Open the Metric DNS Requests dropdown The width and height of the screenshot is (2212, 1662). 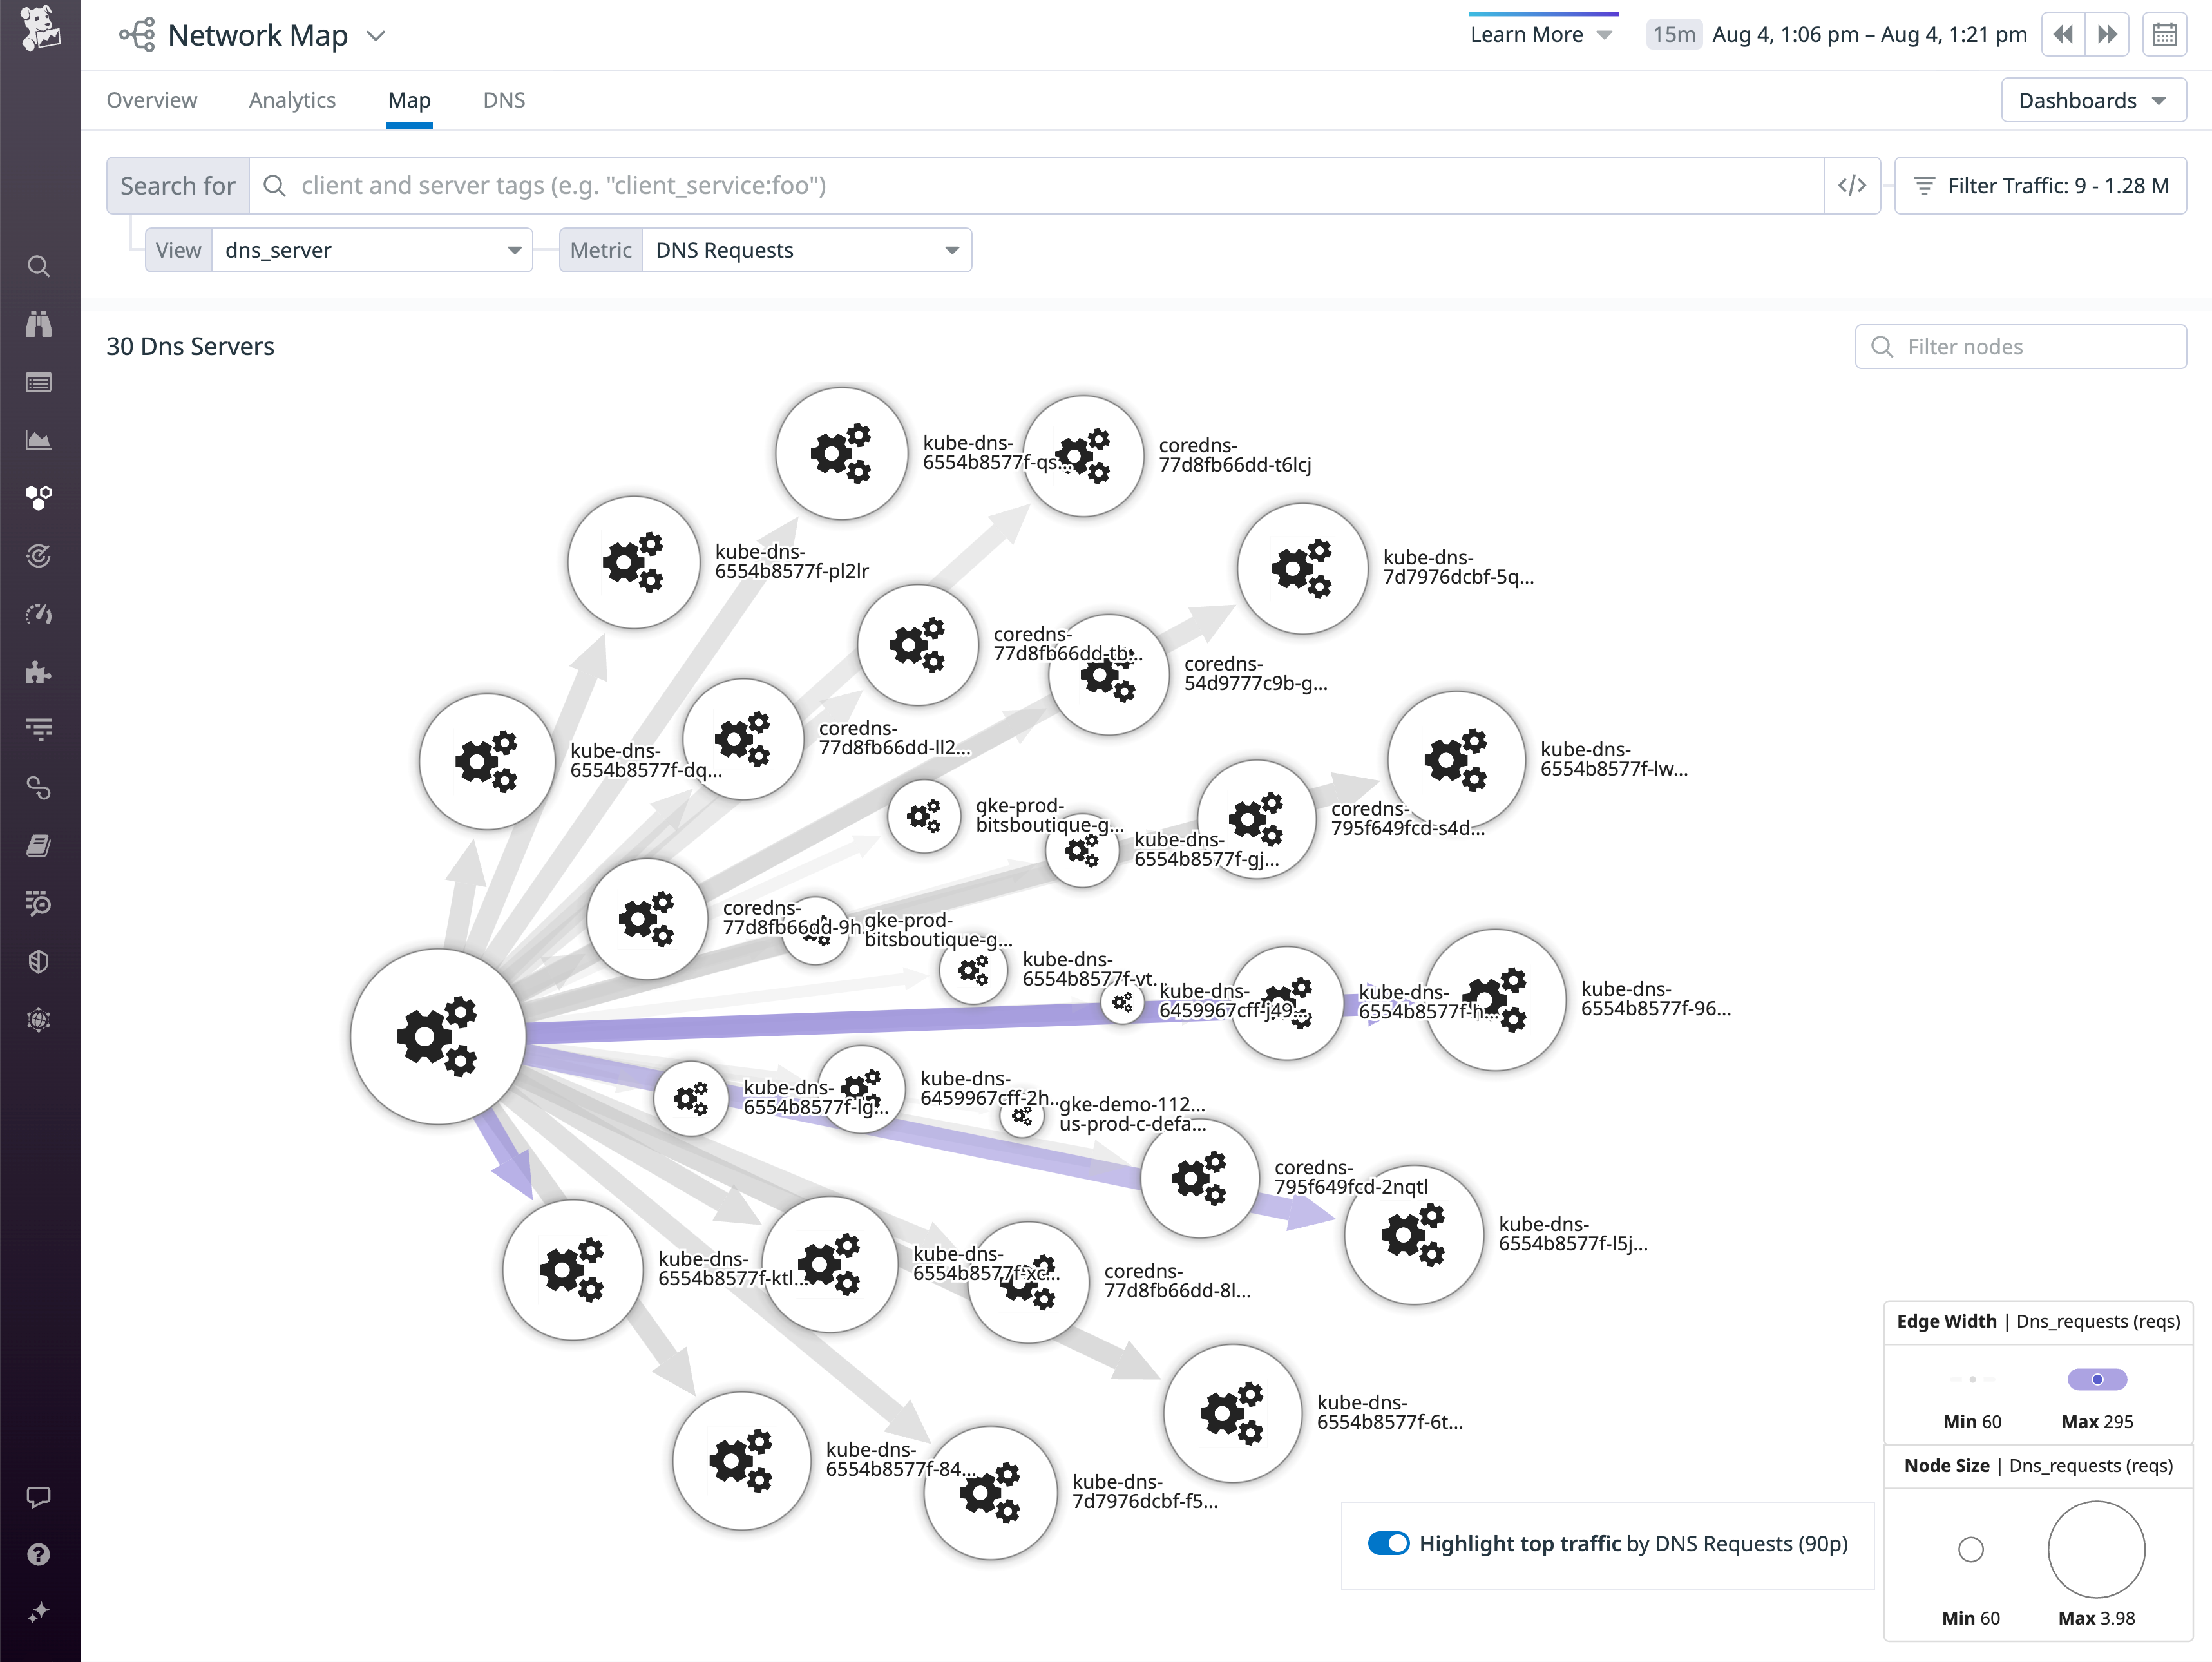(x=806, y=250)
